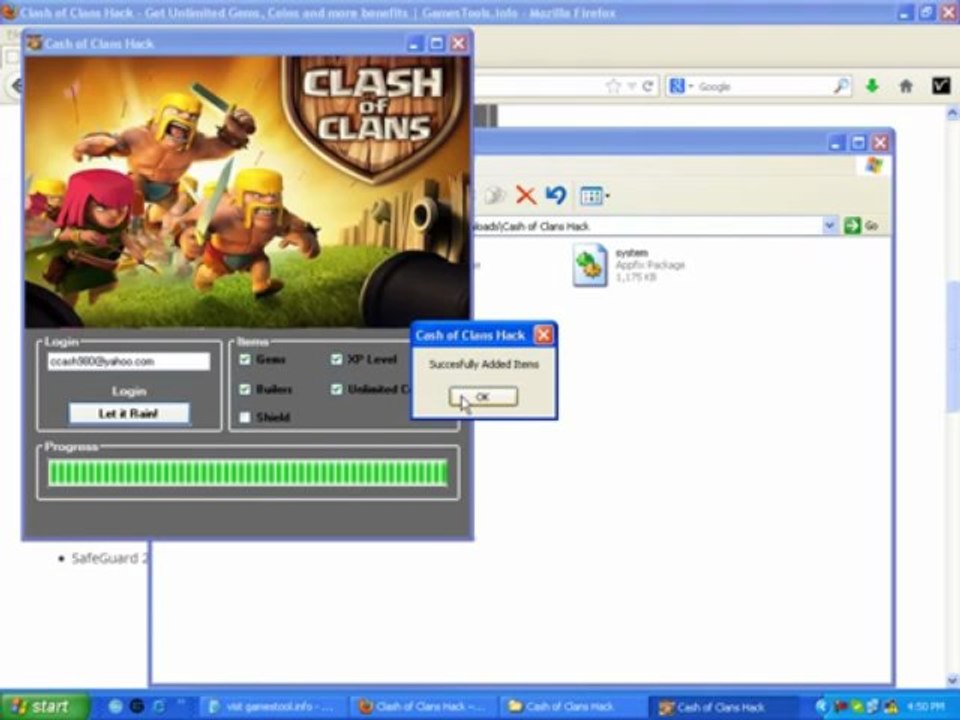Screen dimensions: 960x720
Task: Open Firefox URL history dropdown arrow
Action: (x=632, y=86)
